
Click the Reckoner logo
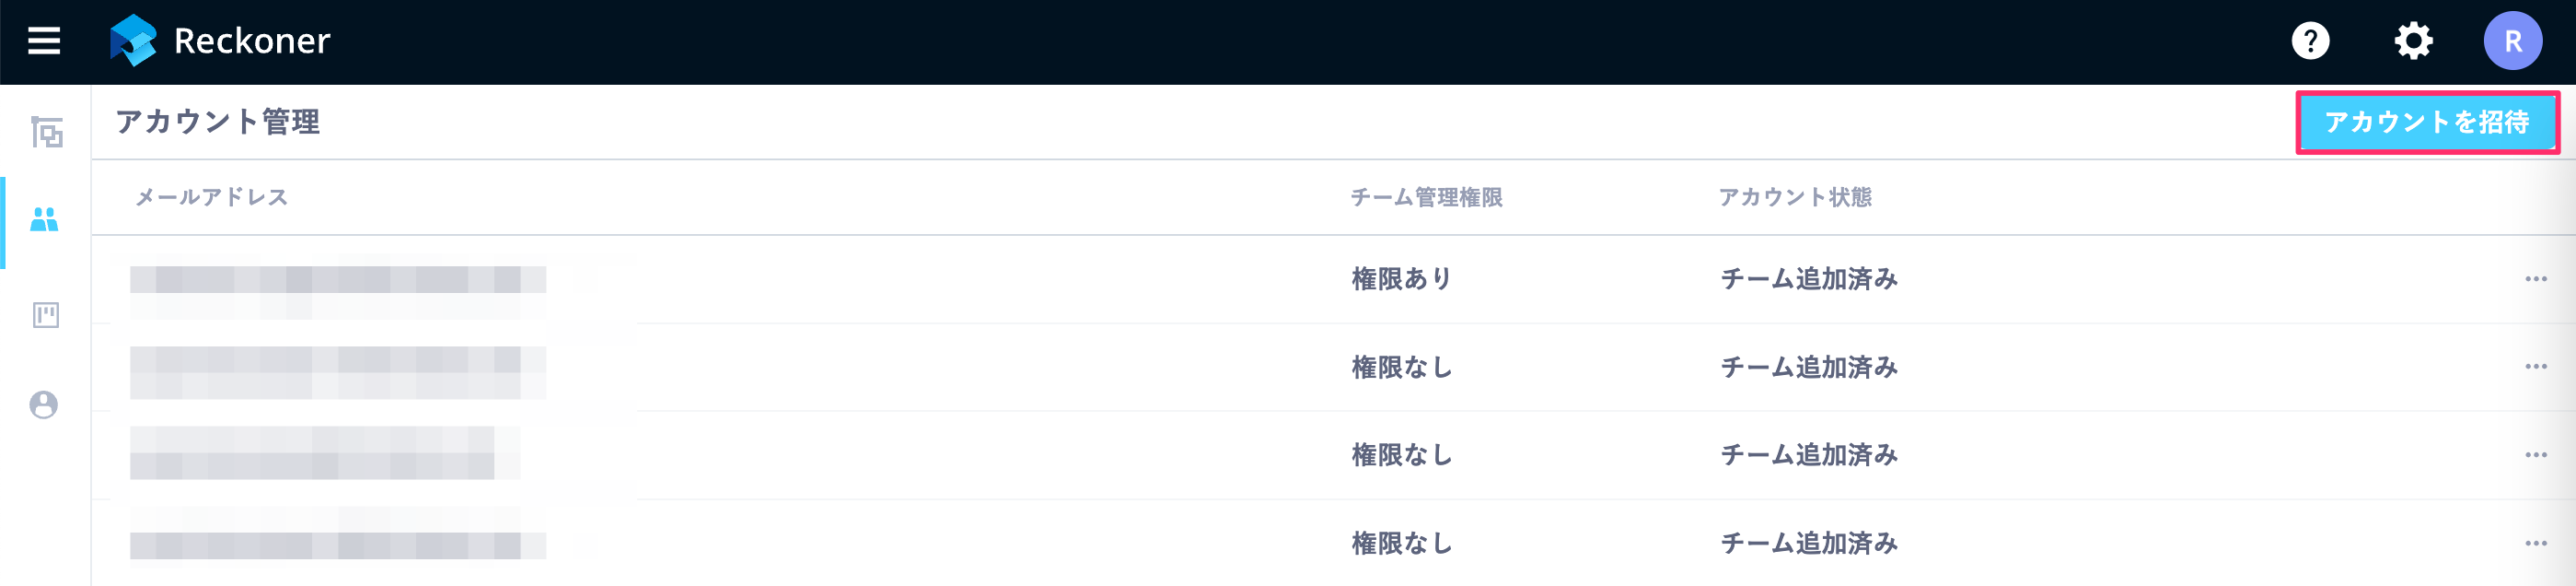pos(220,41)
